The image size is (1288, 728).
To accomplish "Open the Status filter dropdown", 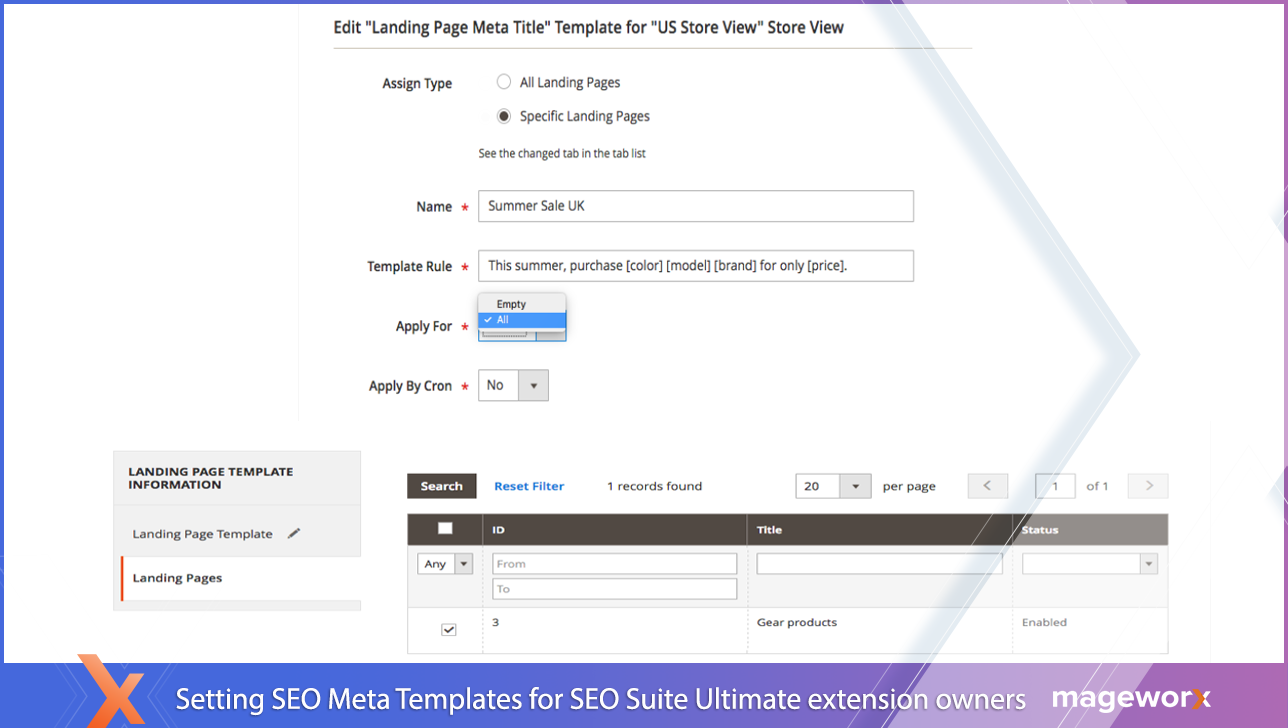I will click(x=1089, y=564).
